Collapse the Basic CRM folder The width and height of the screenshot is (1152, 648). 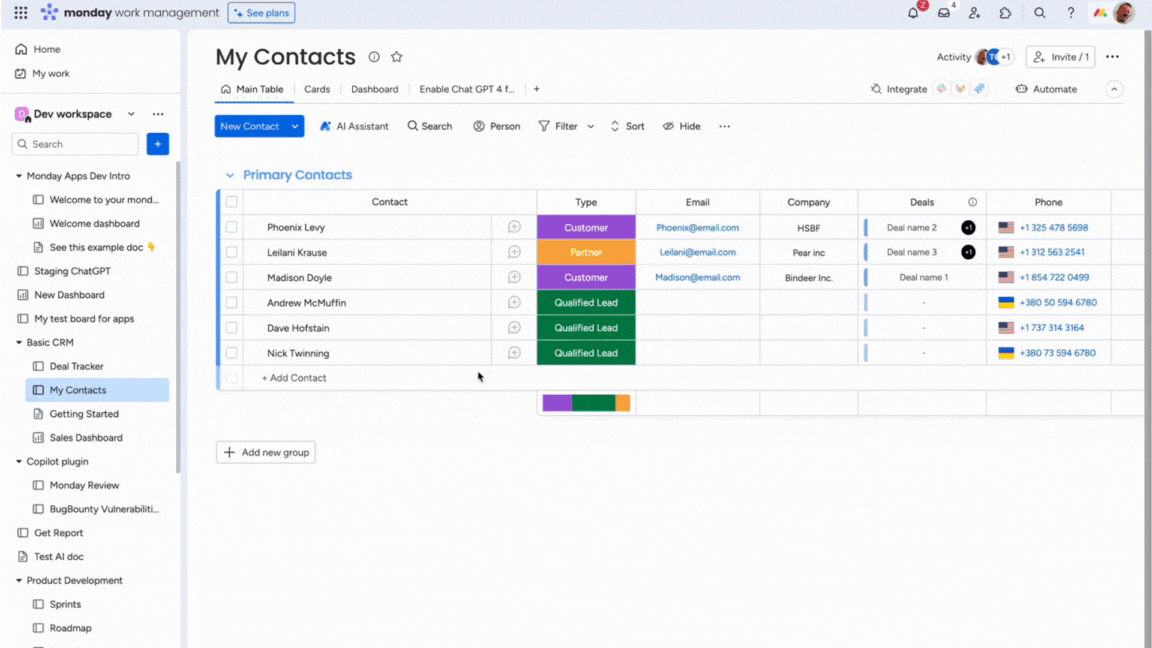19,342
